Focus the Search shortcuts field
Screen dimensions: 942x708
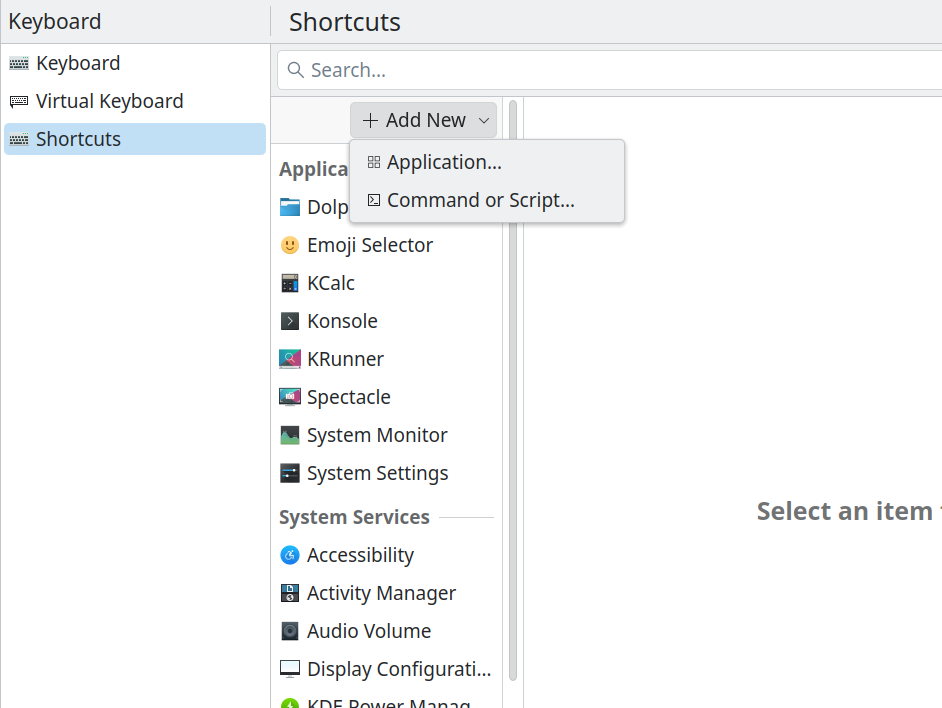tap(609, 70)
